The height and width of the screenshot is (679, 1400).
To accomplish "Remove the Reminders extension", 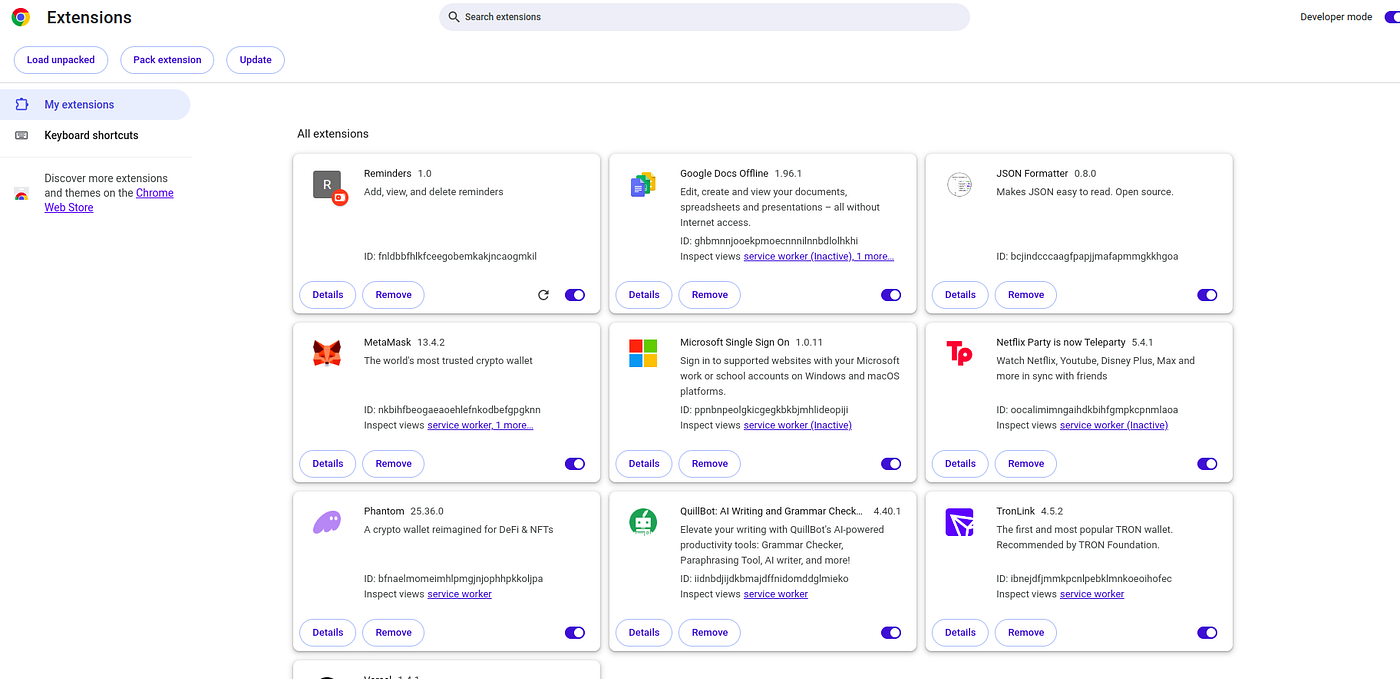I will click(x=393, y=295).
